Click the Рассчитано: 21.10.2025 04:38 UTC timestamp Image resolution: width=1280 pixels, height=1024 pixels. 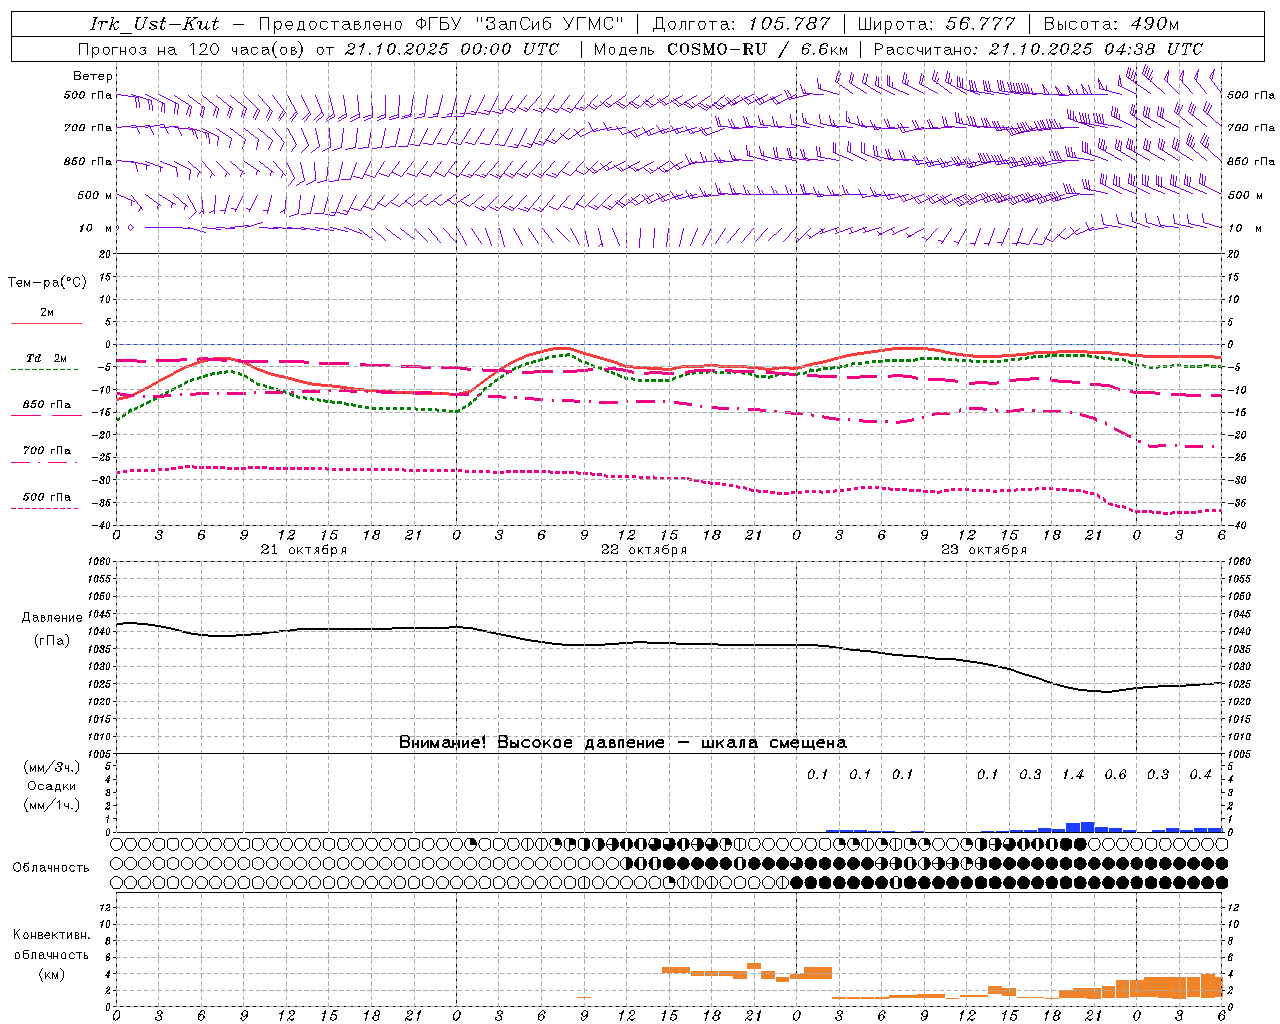(x=1038, y=48)
